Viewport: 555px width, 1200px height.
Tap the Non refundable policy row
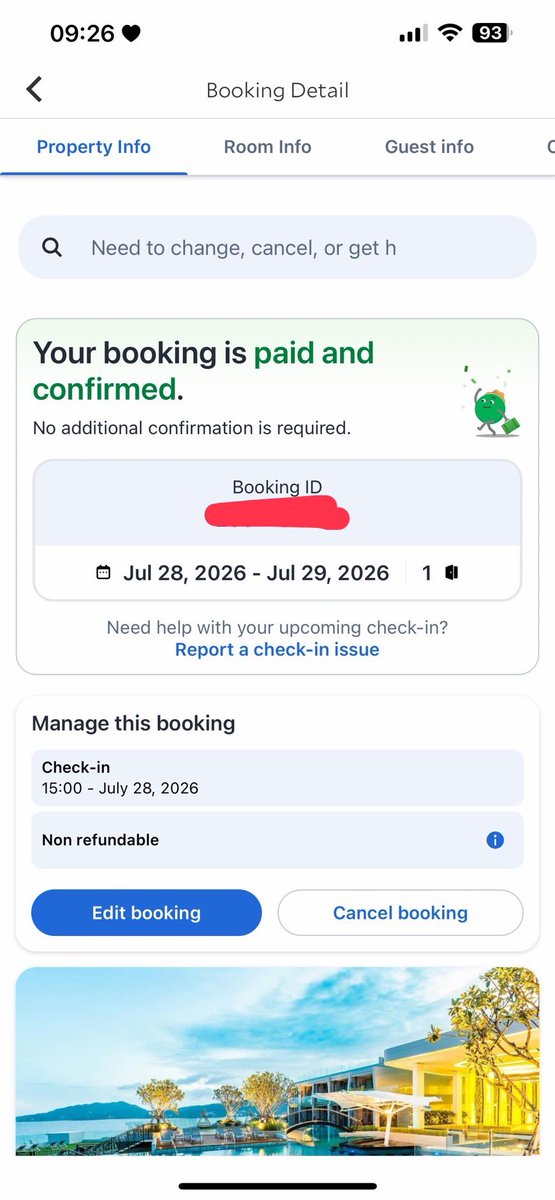tap(277, 840)
